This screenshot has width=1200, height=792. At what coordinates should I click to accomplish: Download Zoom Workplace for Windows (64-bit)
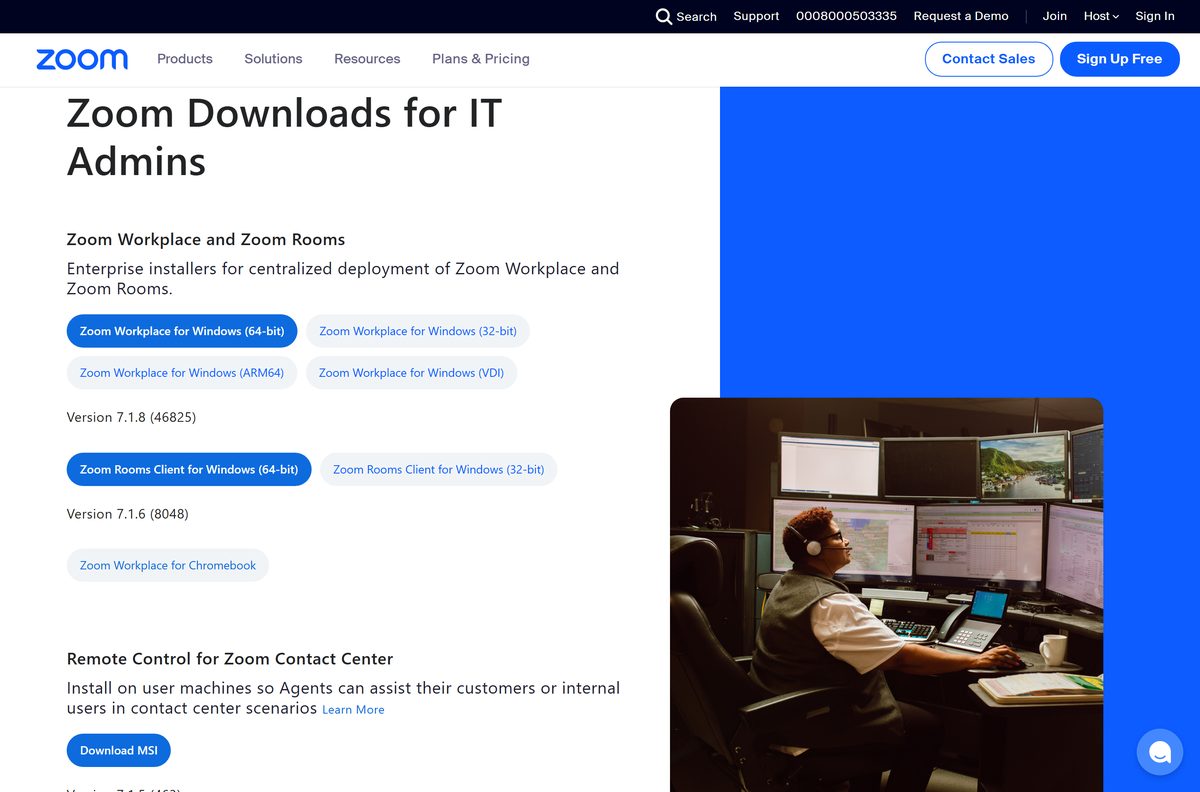pos(182,331)
